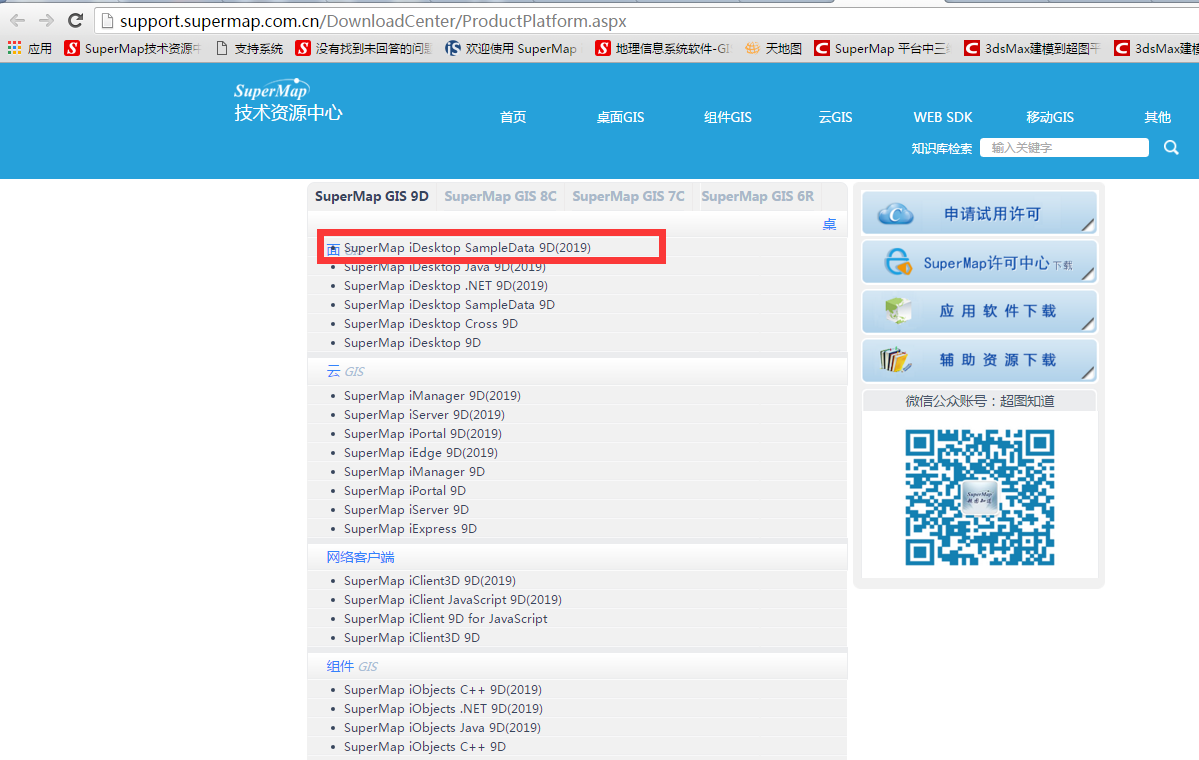1199x760 pixels.
Task: Open the 欢迎使用 SuperMap bookmark
Action: [x=512, y=48]
